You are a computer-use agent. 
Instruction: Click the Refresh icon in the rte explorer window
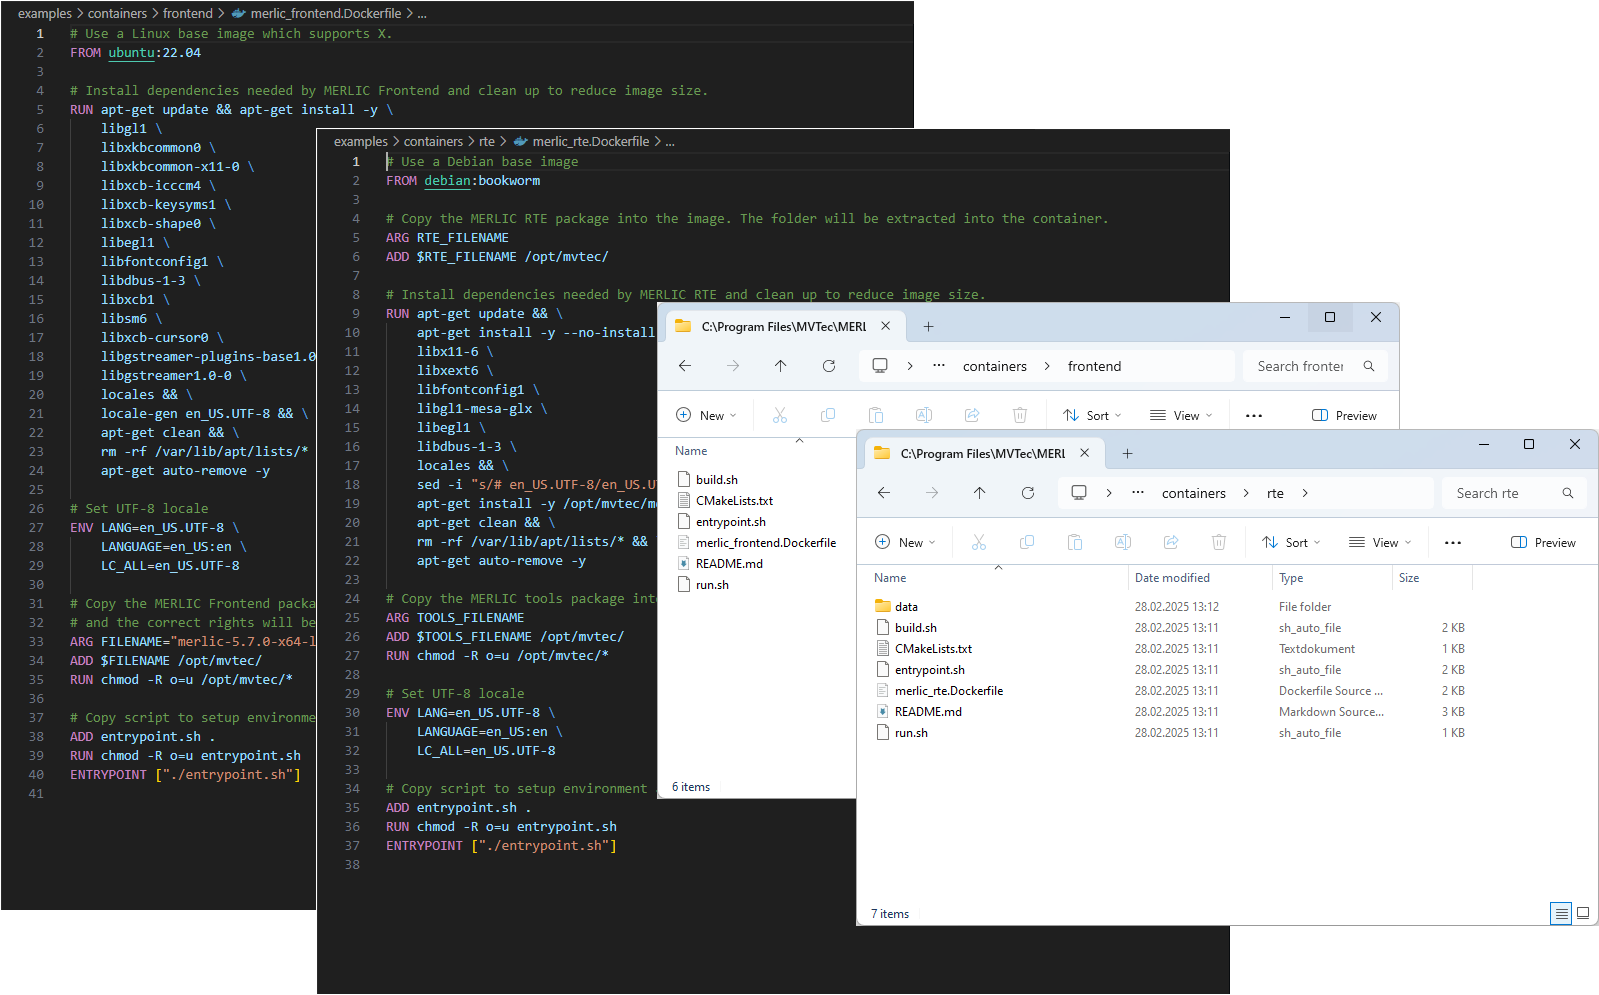click(1027, 493)
